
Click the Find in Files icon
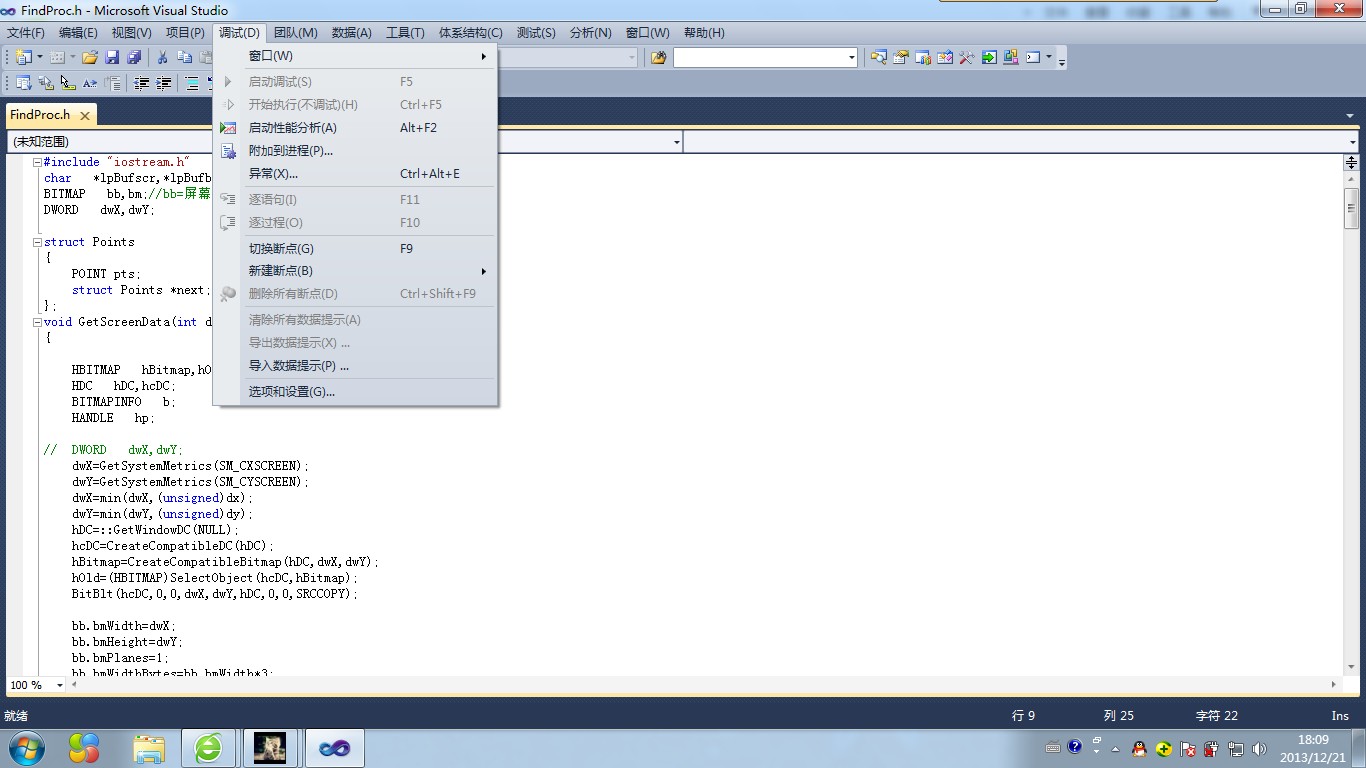pos(658,57)
